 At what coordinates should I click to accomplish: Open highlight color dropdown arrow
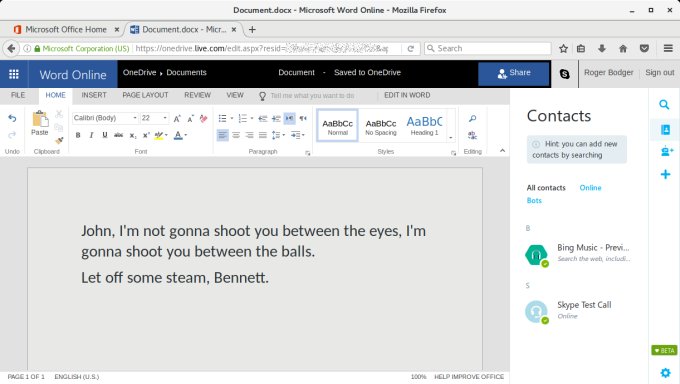click(x=167, y=135)
